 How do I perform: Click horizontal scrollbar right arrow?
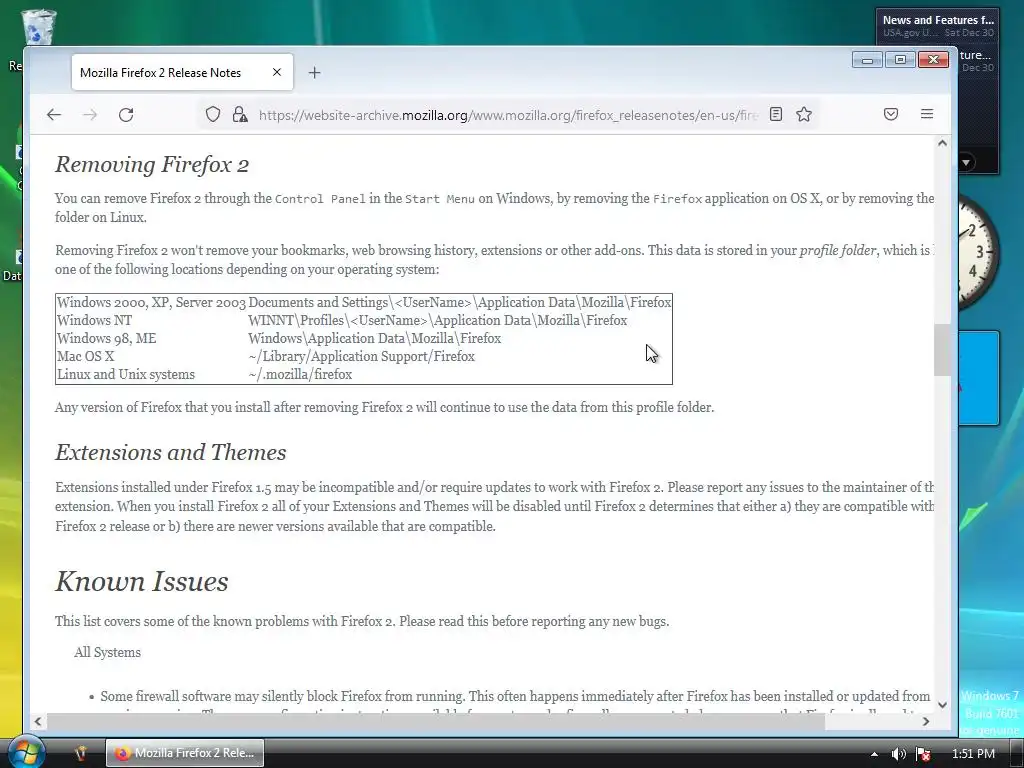pyautogui.click(x=925, y=721)
